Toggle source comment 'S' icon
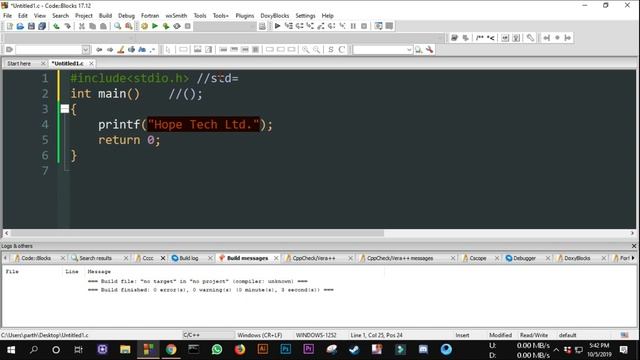The image size is (640, 360). click(331, 50)
